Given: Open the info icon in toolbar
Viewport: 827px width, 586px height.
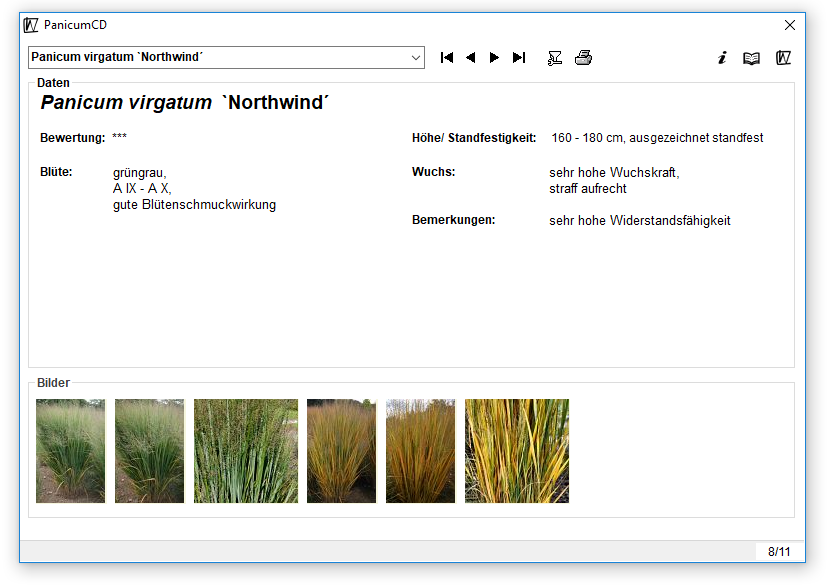Looking at the screenshot, I should click(x=722, y=58).
